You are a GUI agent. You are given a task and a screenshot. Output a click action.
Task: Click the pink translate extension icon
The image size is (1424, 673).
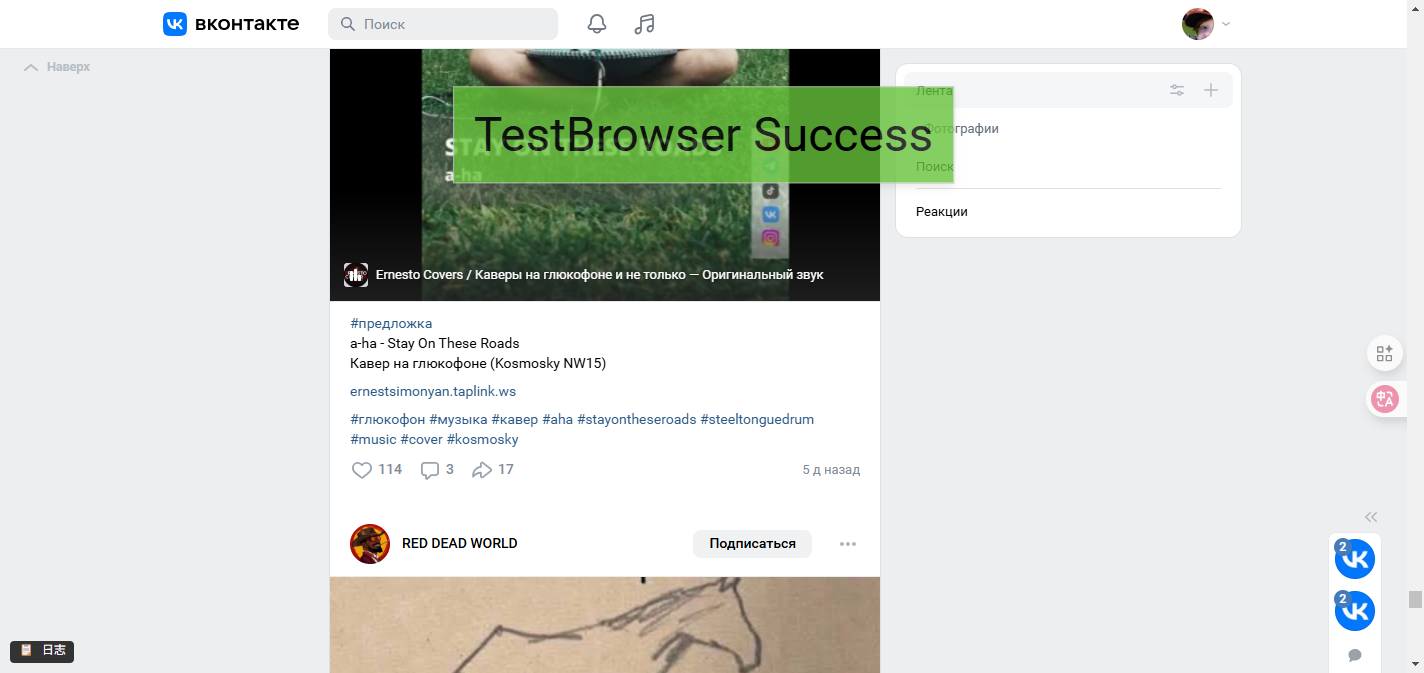pos(1384,400)
